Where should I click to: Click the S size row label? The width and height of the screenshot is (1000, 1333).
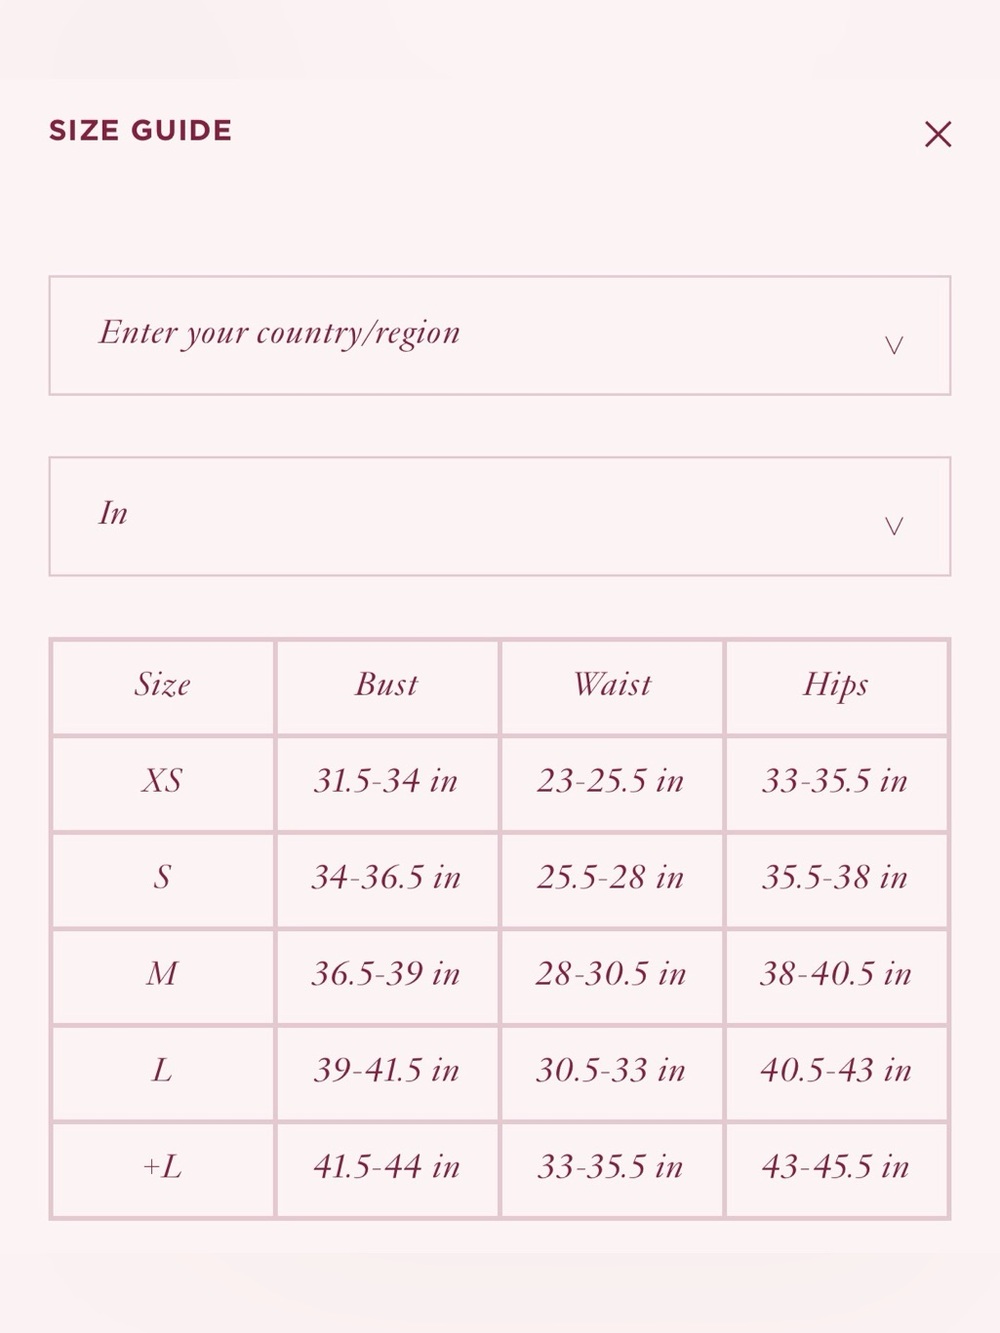point(162,878)
